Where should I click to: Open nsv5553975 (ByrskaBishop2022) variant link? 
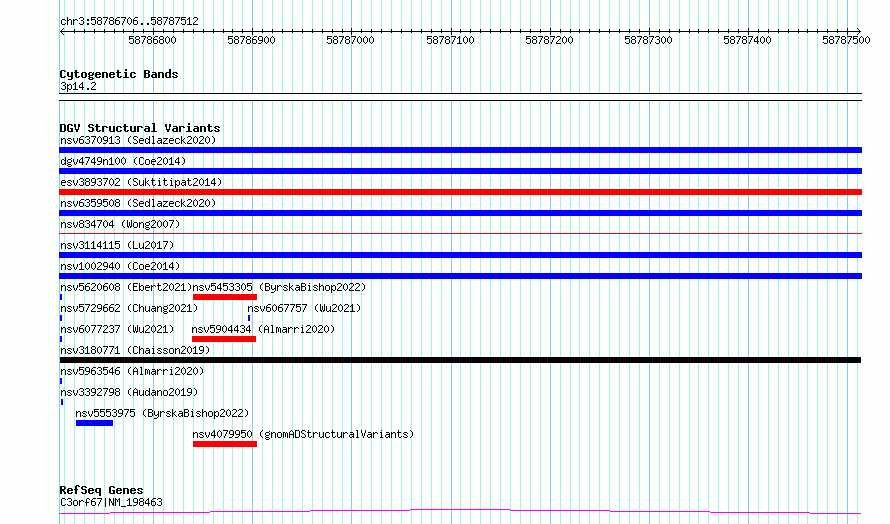coord(162,413)
